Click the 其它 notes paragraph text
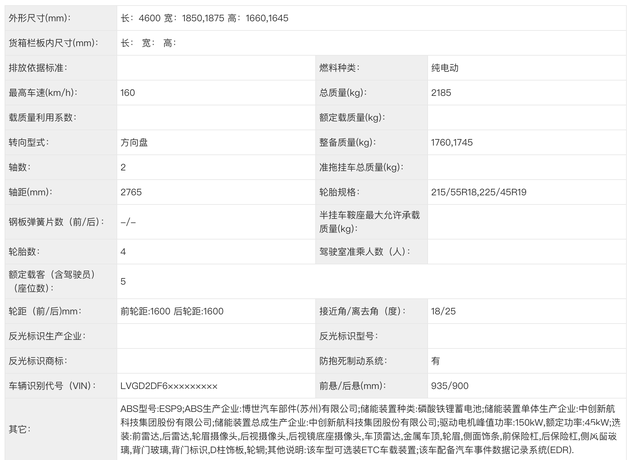Image resolution: width=630 pixels, height=460 pixels. 370,430
